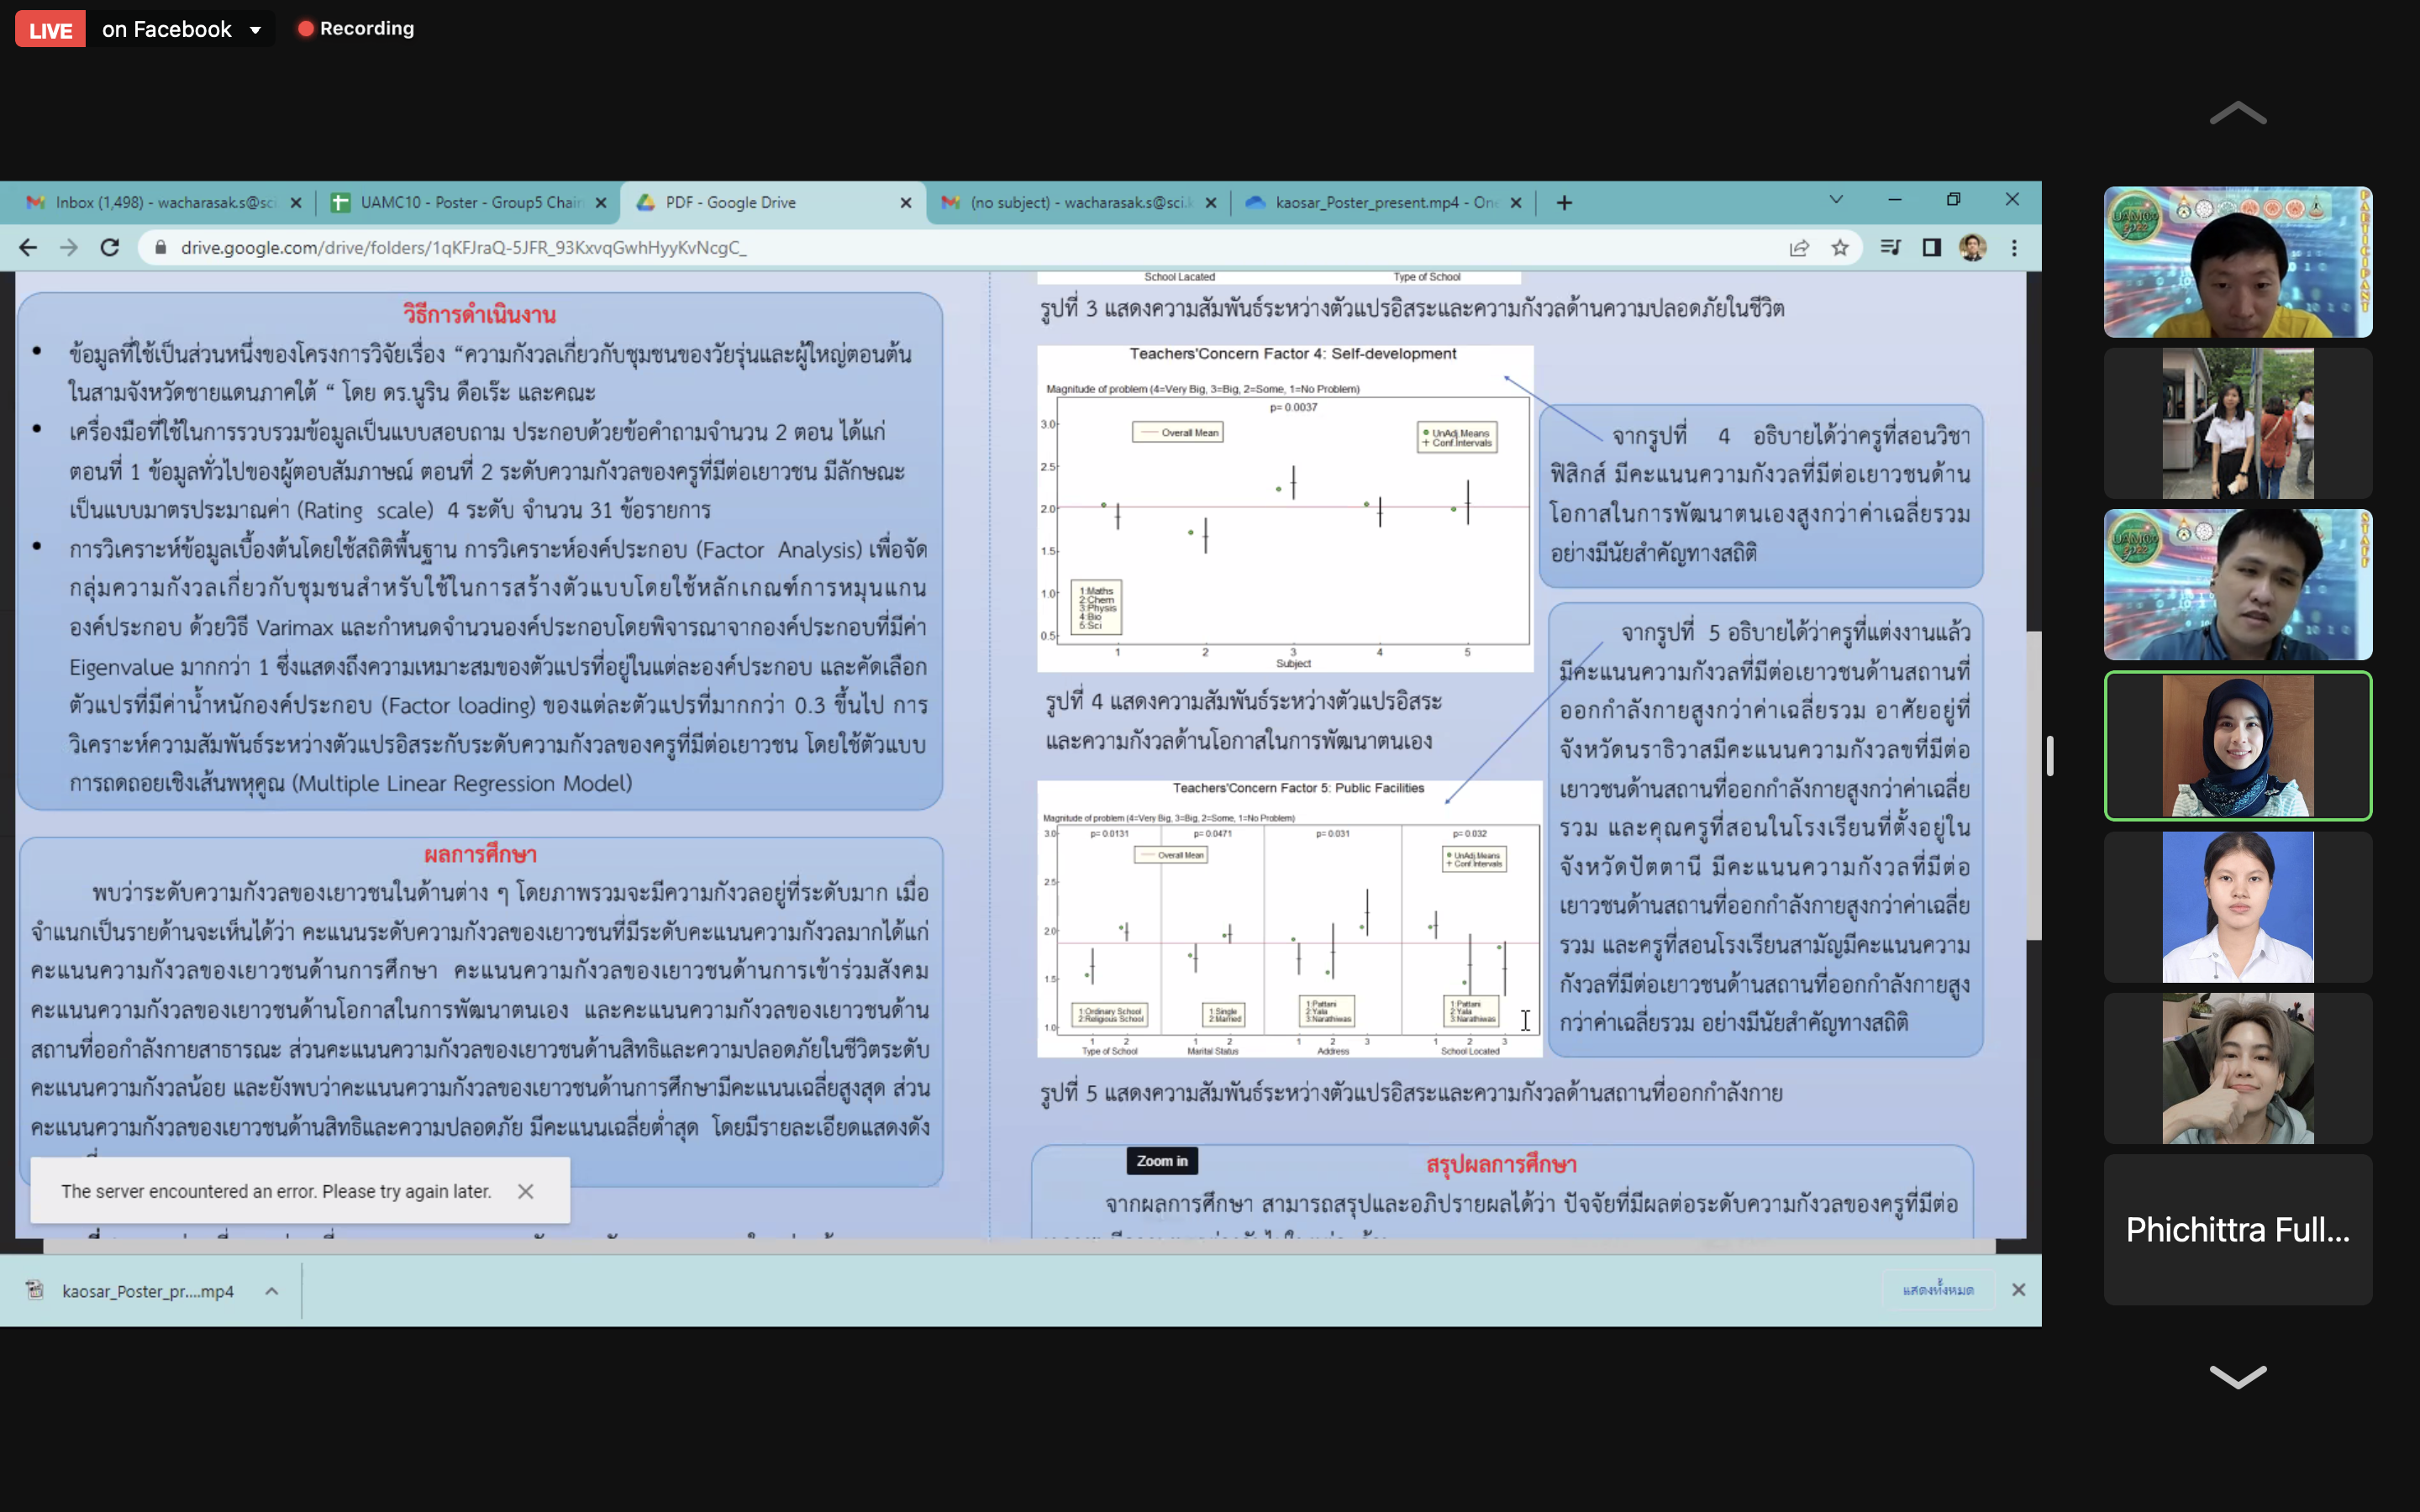Expand the download item options chevron
The height and width of the screenshot is (1512, 2420).
pos(272,1291)
